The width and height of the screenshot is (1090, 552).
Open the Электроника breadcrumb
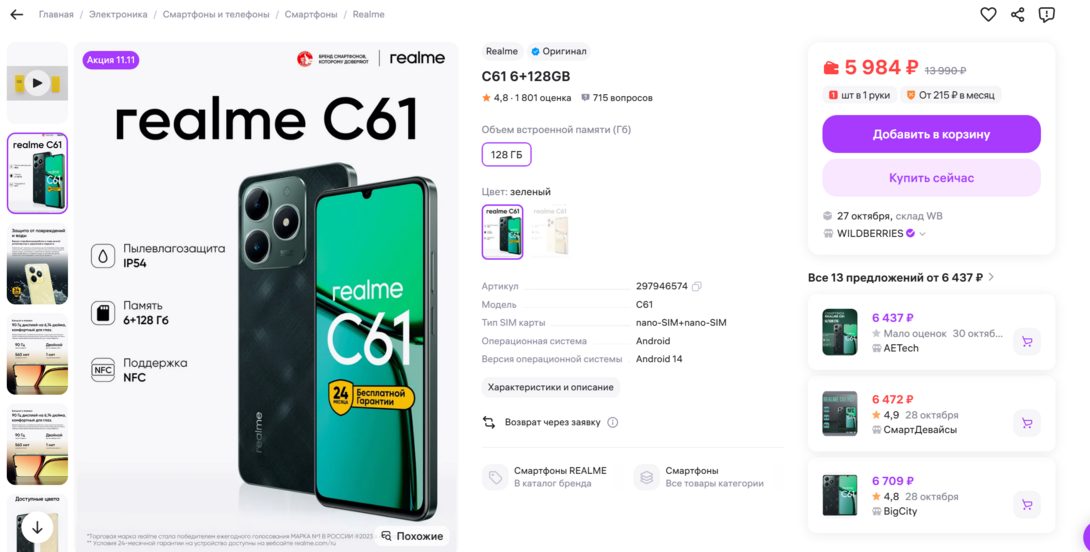point(118,15)
